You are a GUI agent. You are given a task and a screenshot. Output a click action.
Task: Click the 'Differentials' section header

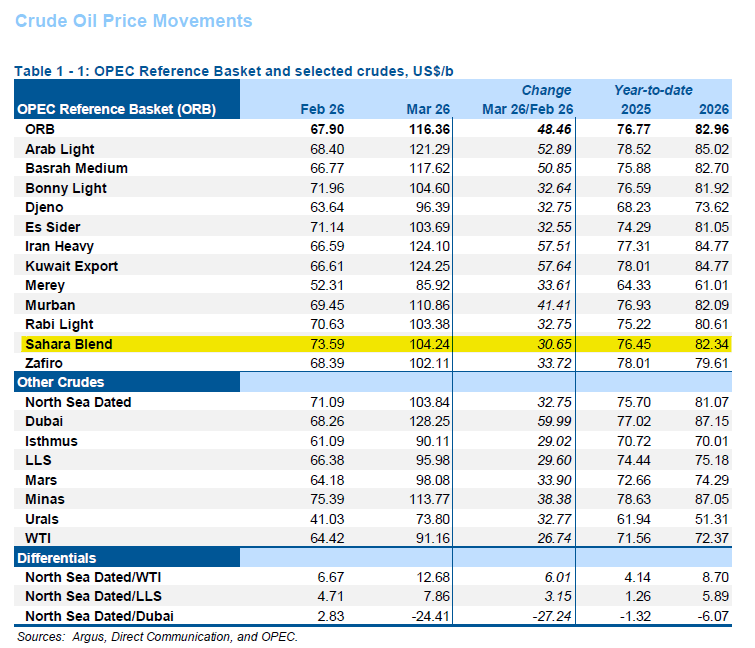click(61, 558)
